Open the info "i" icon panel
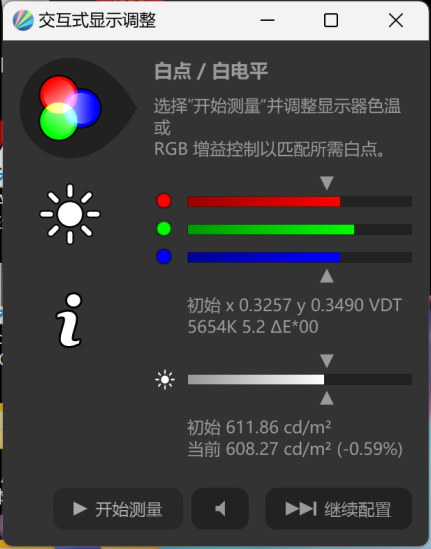The height and width of the screenshot is (549, 431). click(70, 320)
